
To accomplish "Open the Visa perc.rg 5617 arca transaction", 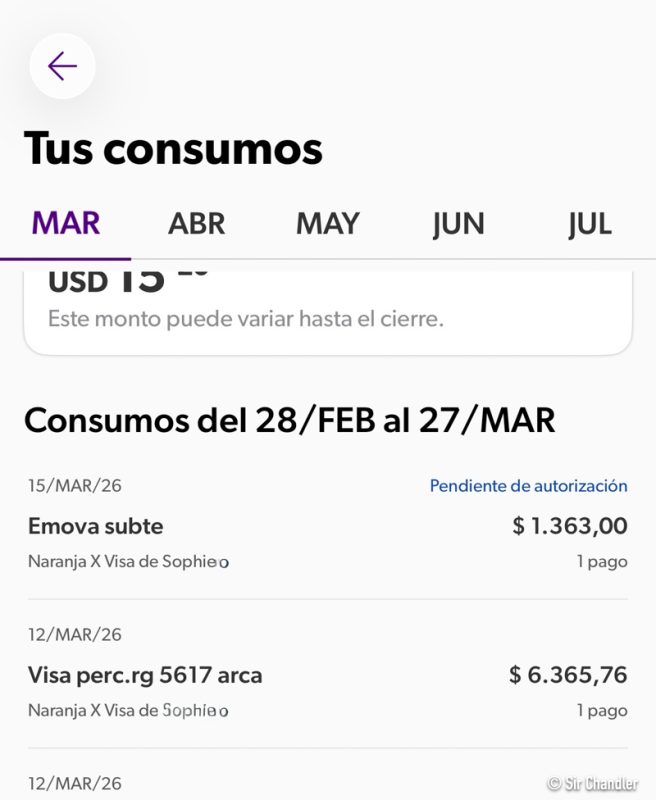I will (x=145, y=675).
